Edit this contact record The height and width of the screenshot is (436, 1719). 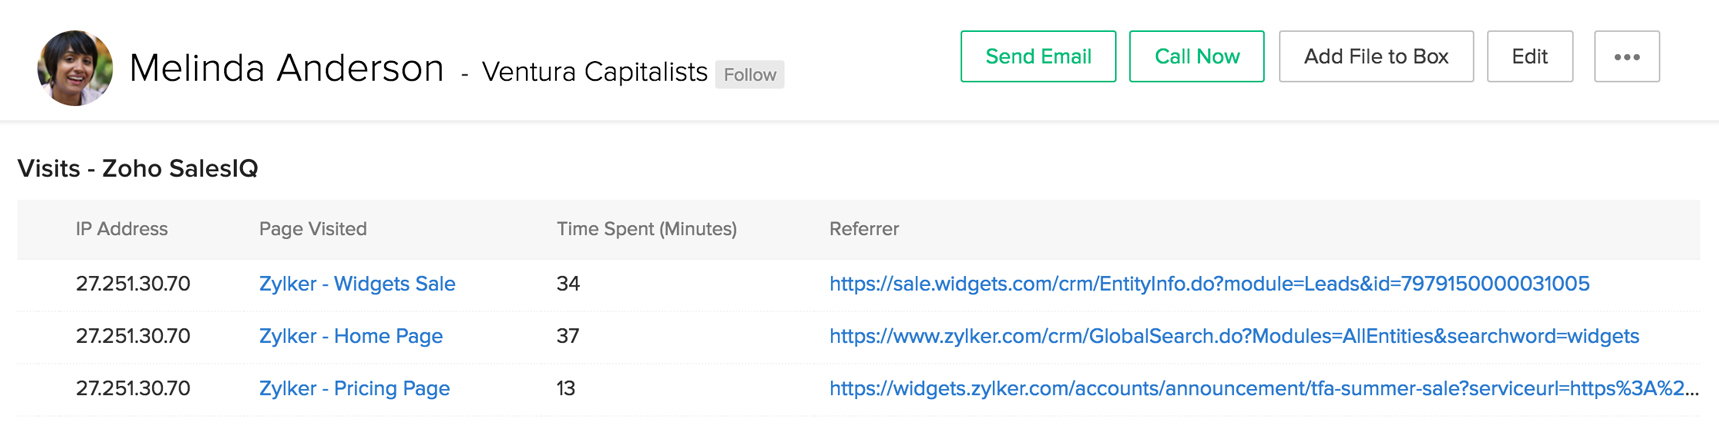pyautogui.click(x=1529, y=57)
